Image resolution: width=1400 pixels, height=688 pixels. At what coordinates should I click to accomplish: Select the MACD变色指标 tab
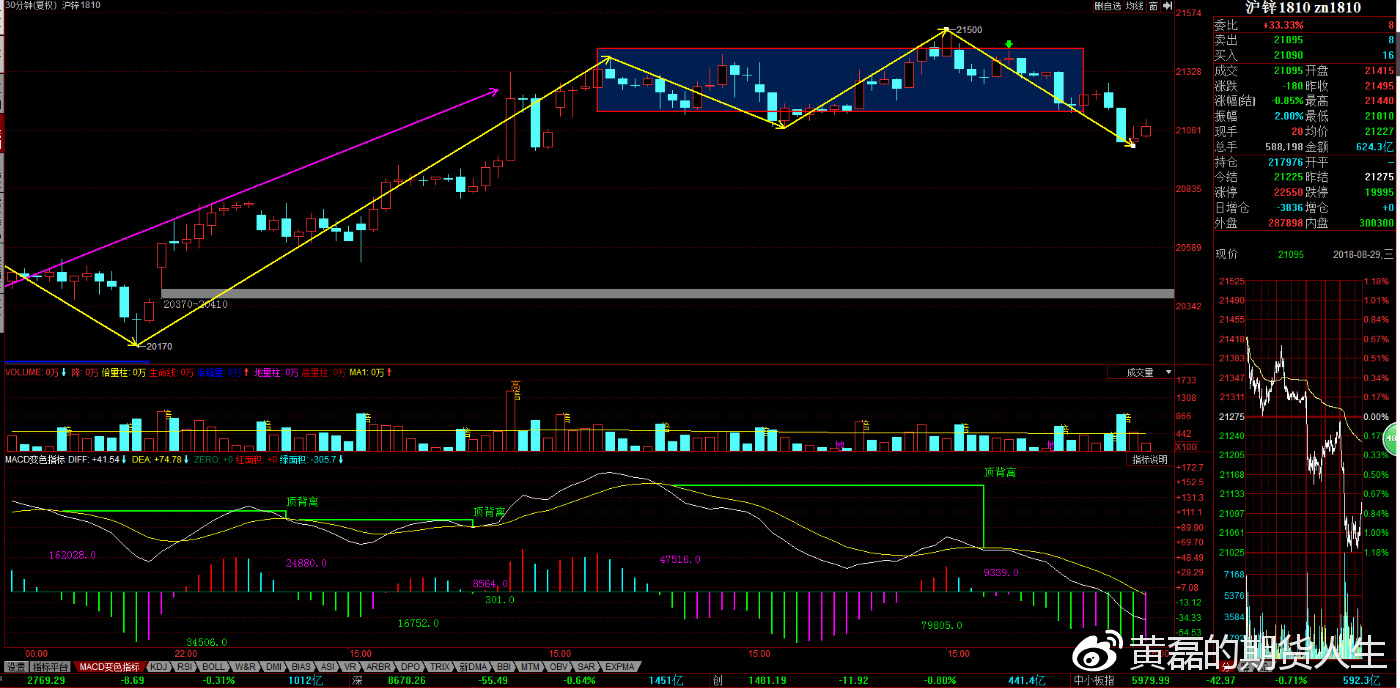point(110,666)
